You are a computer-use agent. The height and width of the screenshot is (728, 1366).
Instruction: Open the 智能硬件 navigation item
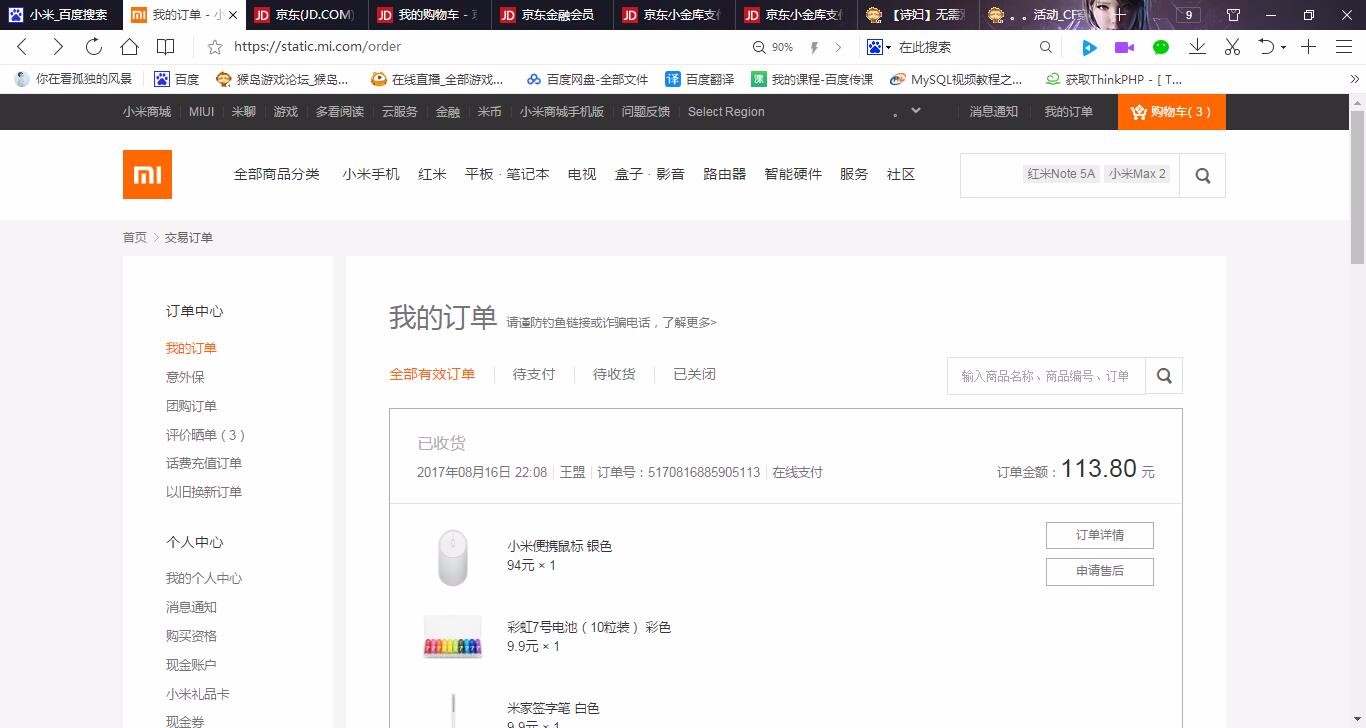tap(793, 174)
